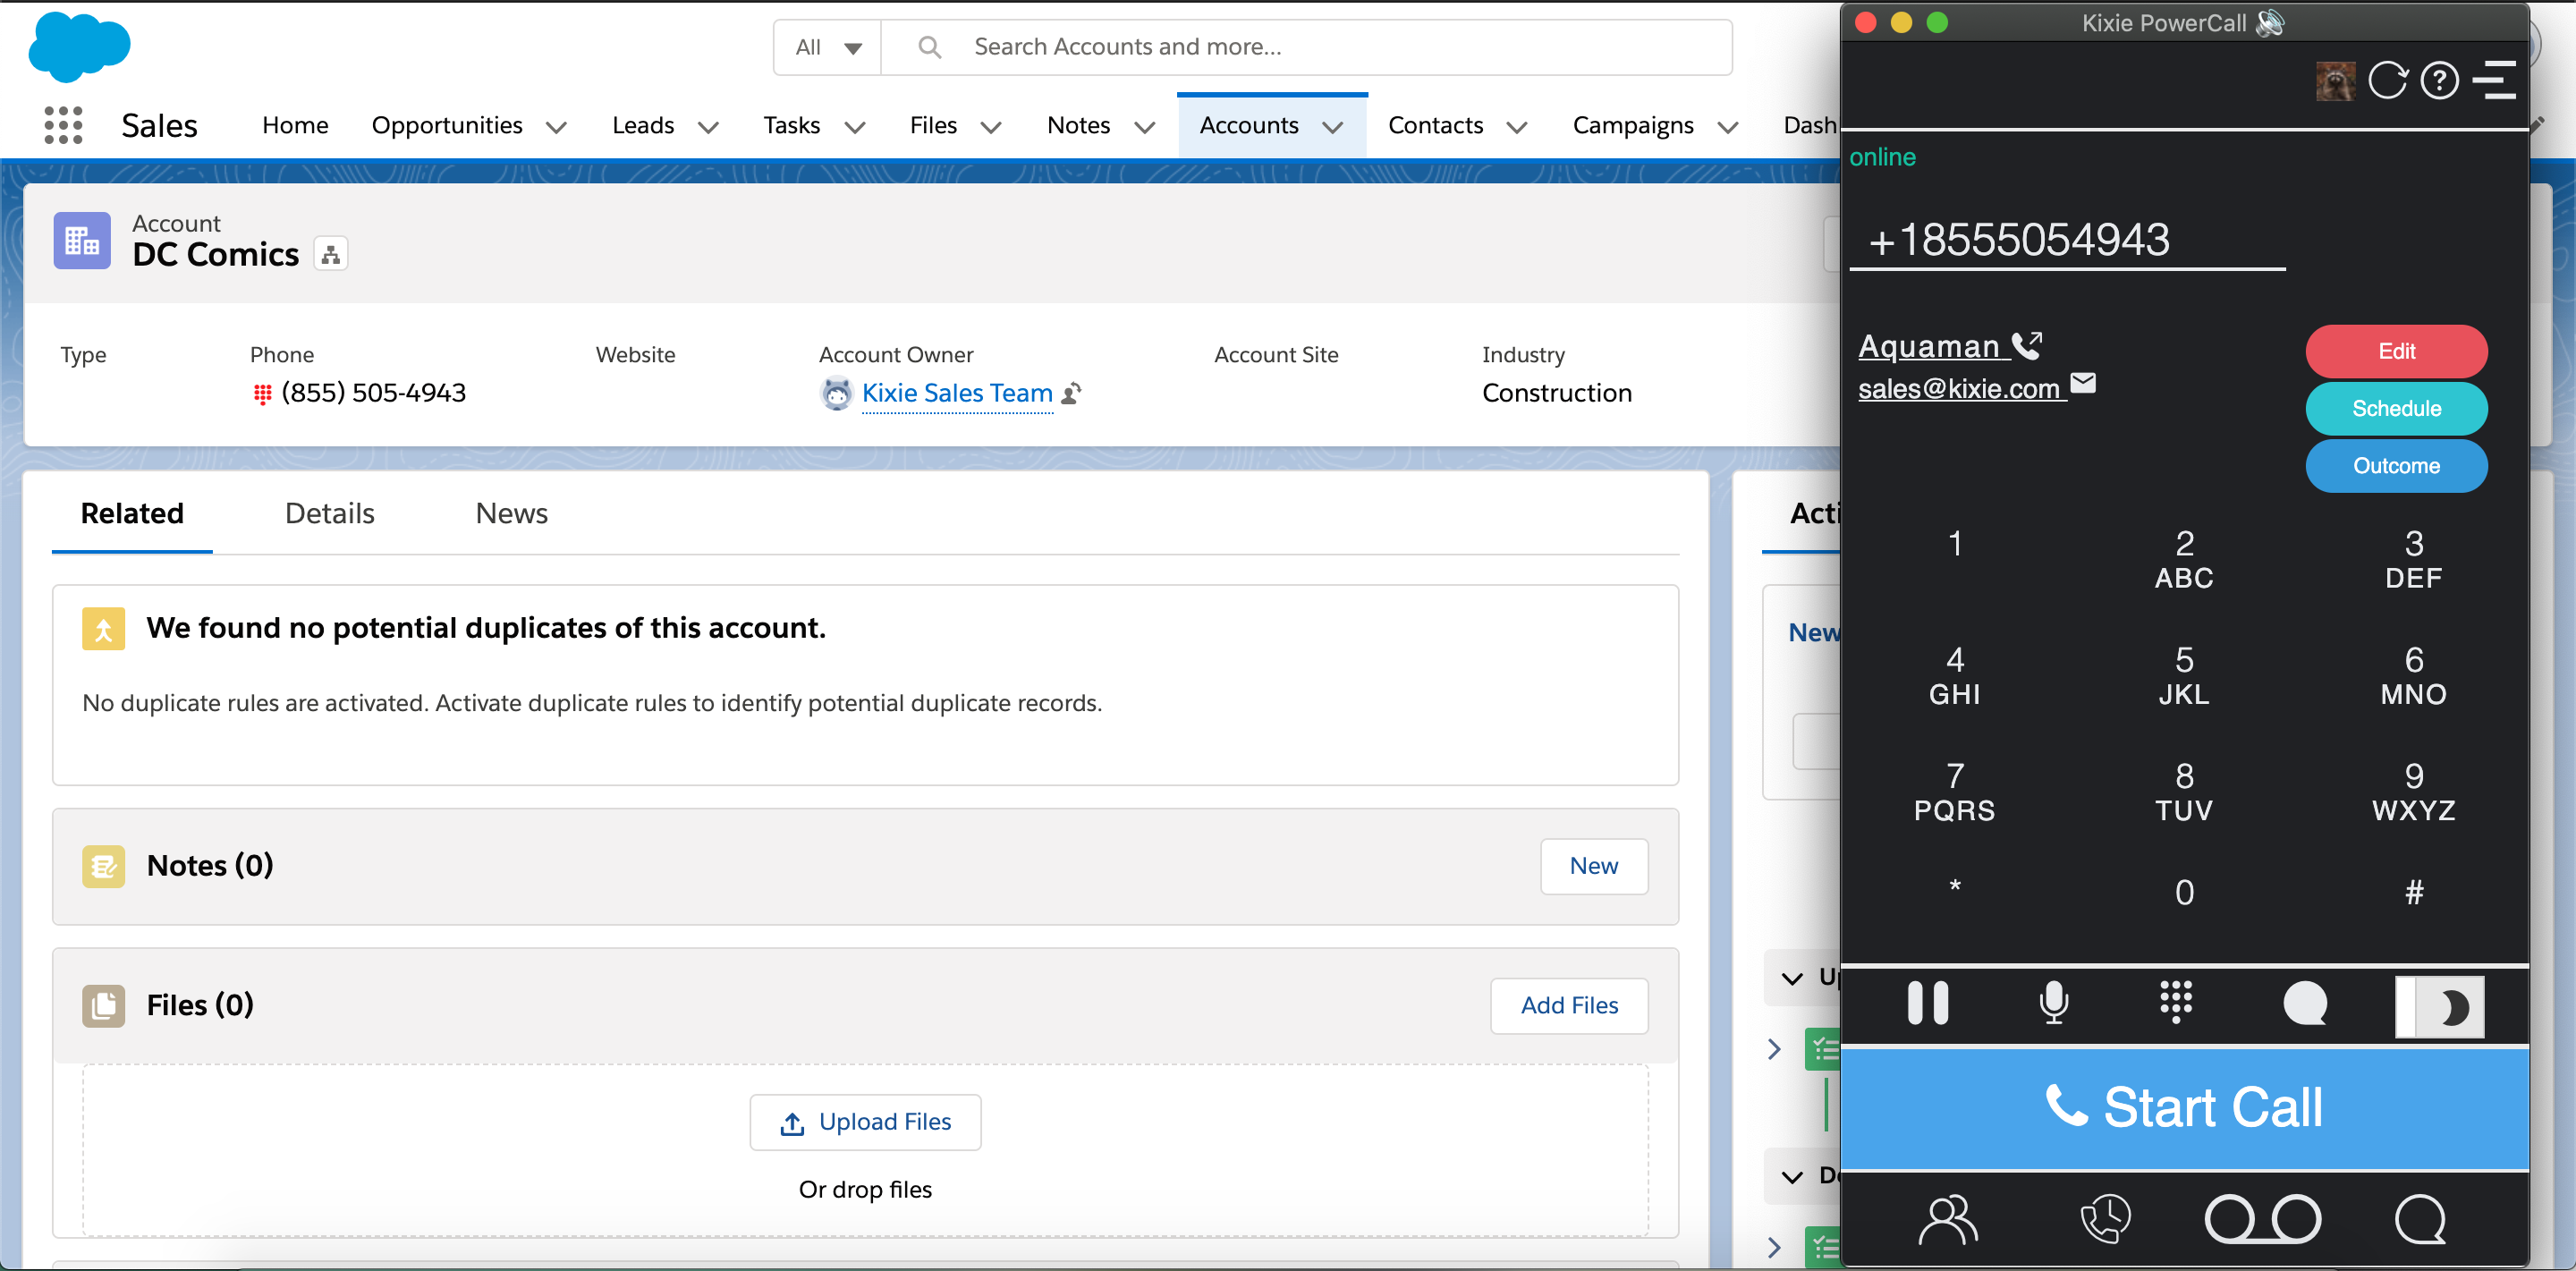Screen dimensions: 2576x1271
Task: Expand the Tasks nav dropdown chevron
Action: tap(855, 127)
